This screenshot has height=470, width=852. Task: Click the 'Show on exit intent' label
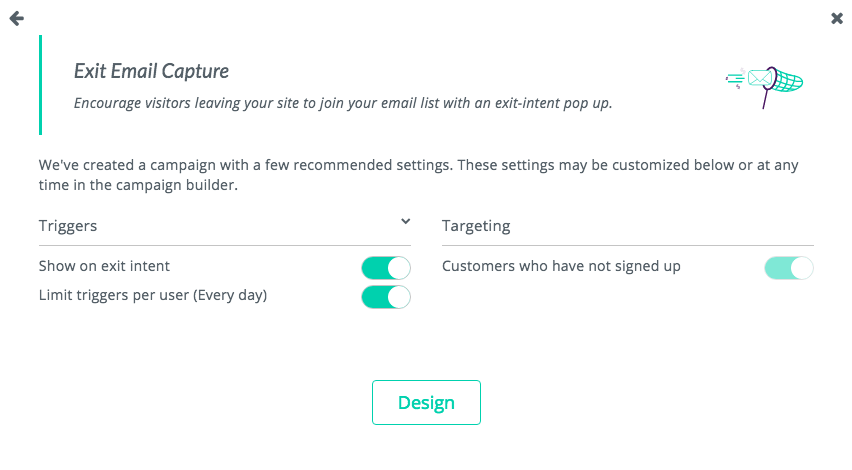point(104,266)
